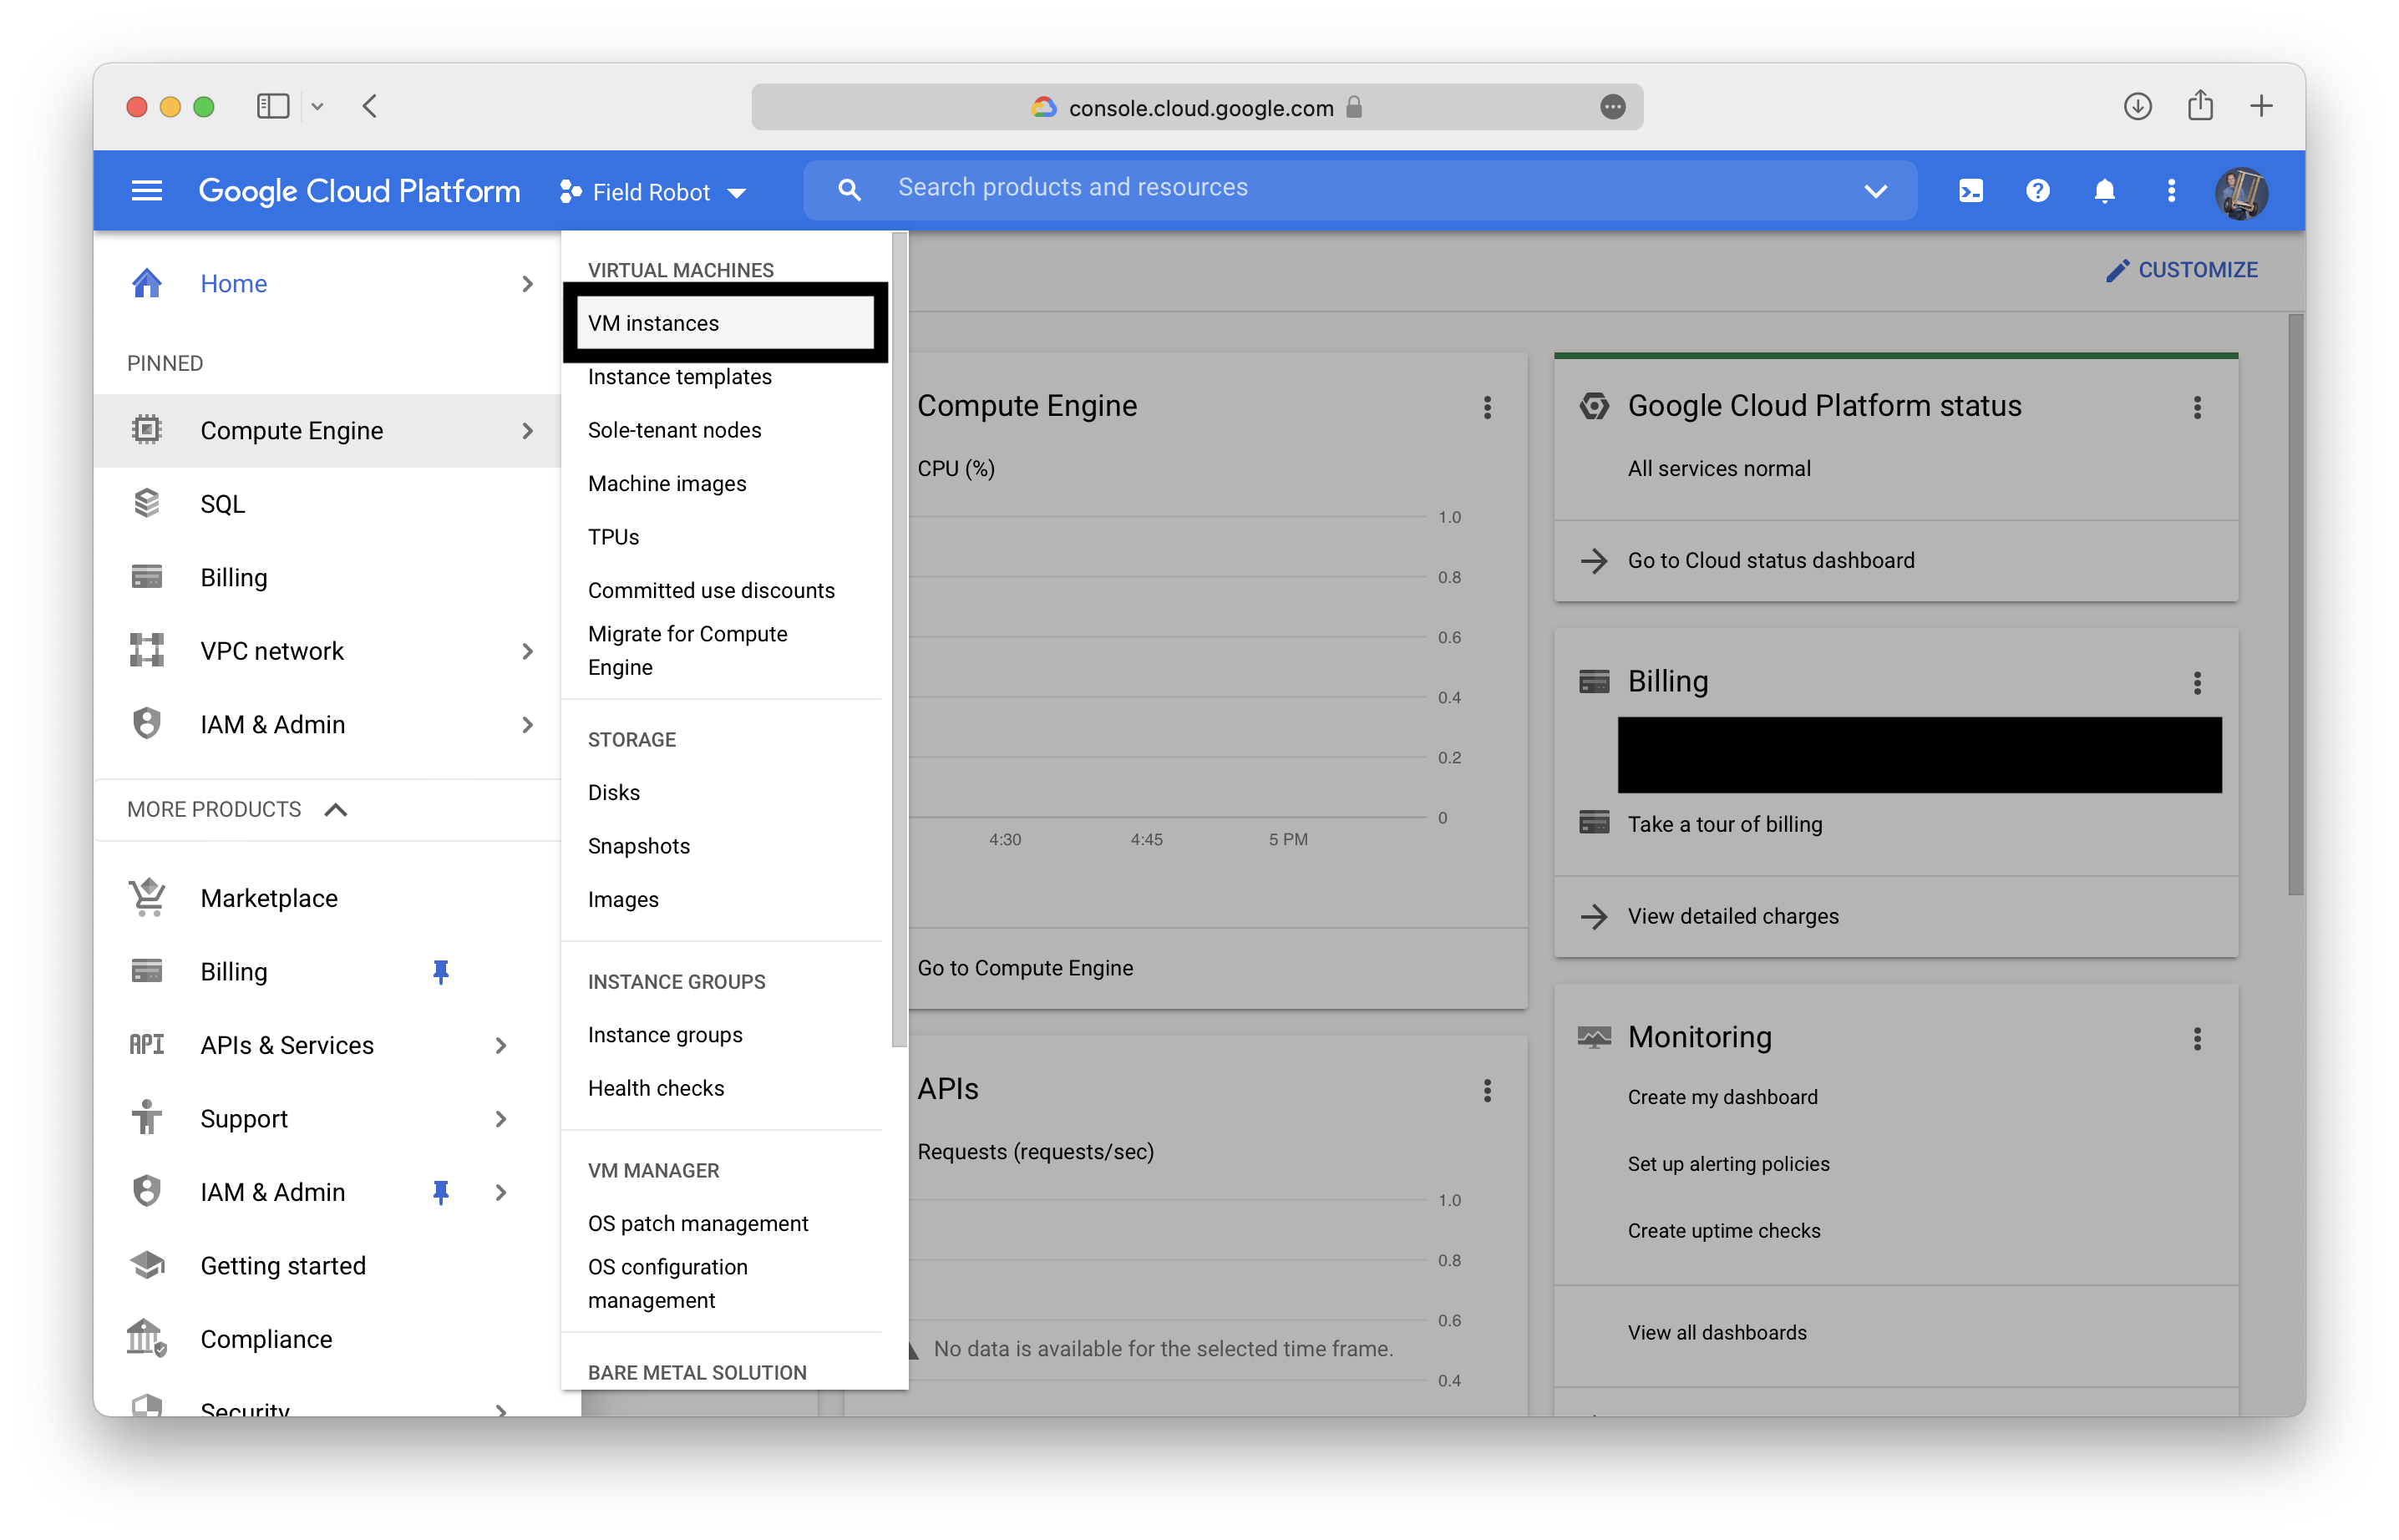Click the SQL stack icon

(x=147, y=503)
